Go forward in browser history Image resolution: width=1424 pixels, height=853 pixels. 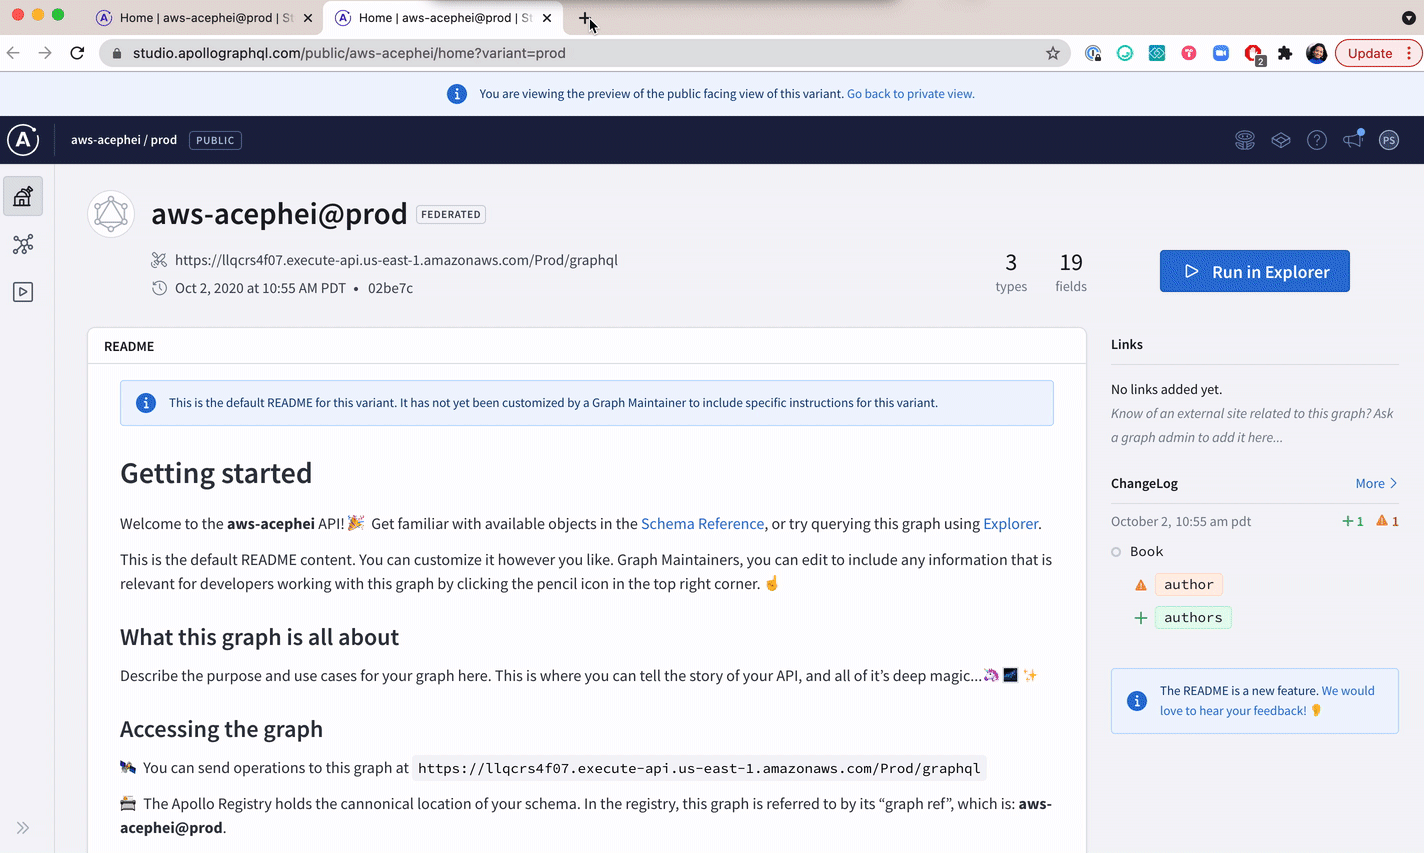pos(45,53)
